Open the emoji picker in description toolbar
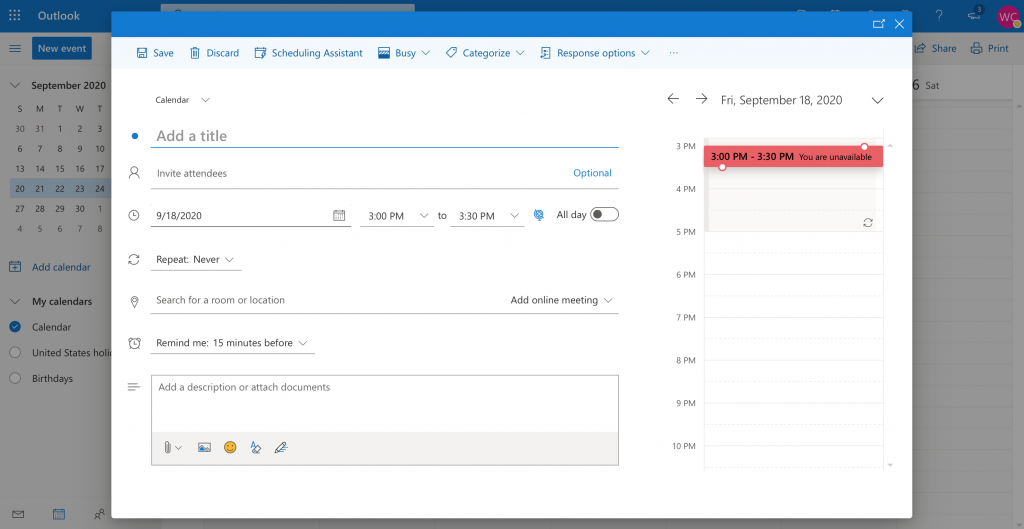Screen dimensions: 1024x529 (x=230, y=448)
